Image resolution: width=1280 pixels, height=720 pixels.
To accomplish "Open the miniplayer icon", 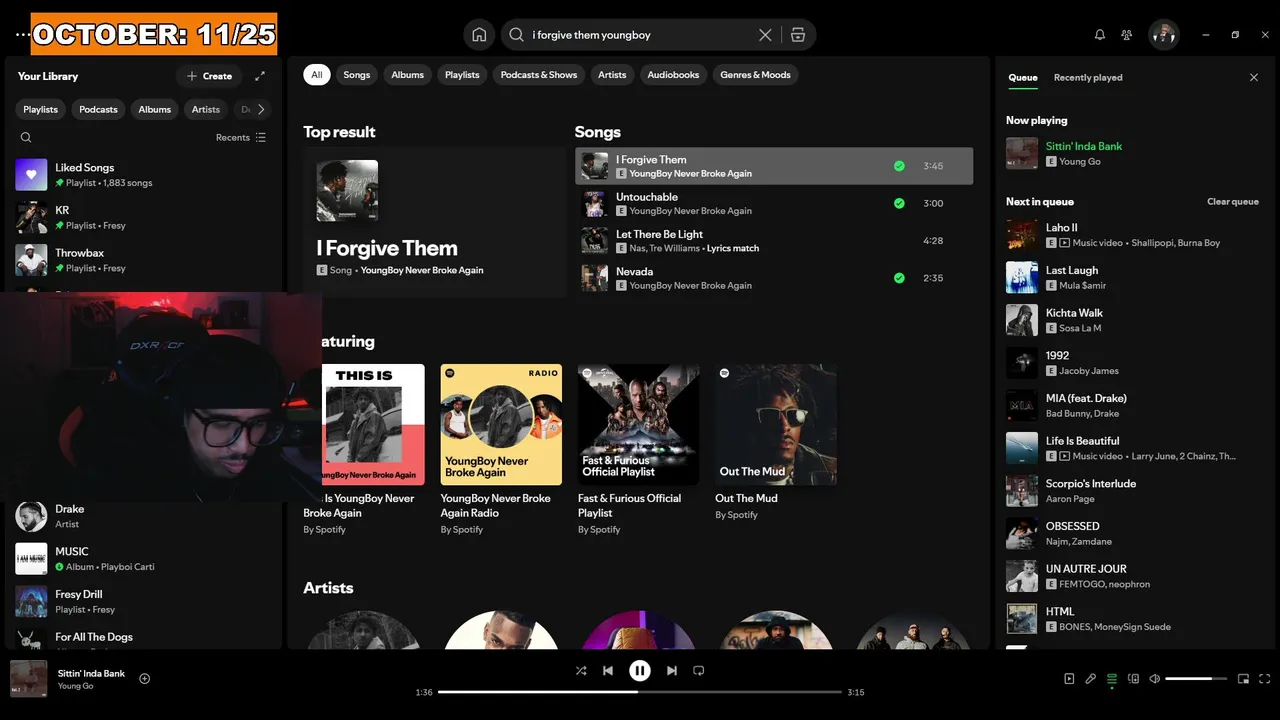I will [x=1243, y=679].
